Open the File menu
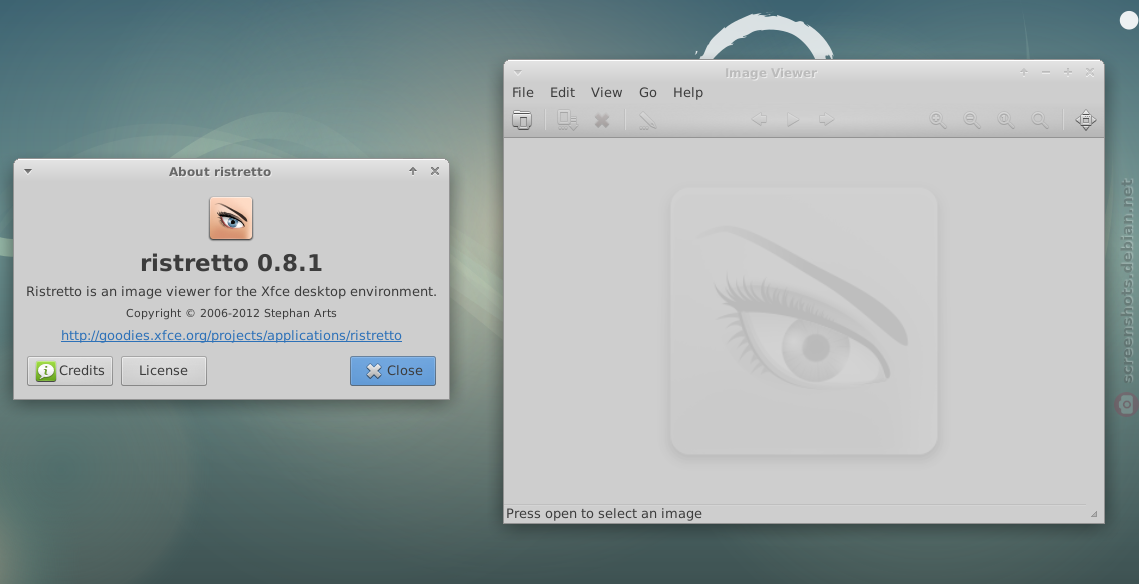This screenshot has width=1139, height=584. click(x=522, y=92)
